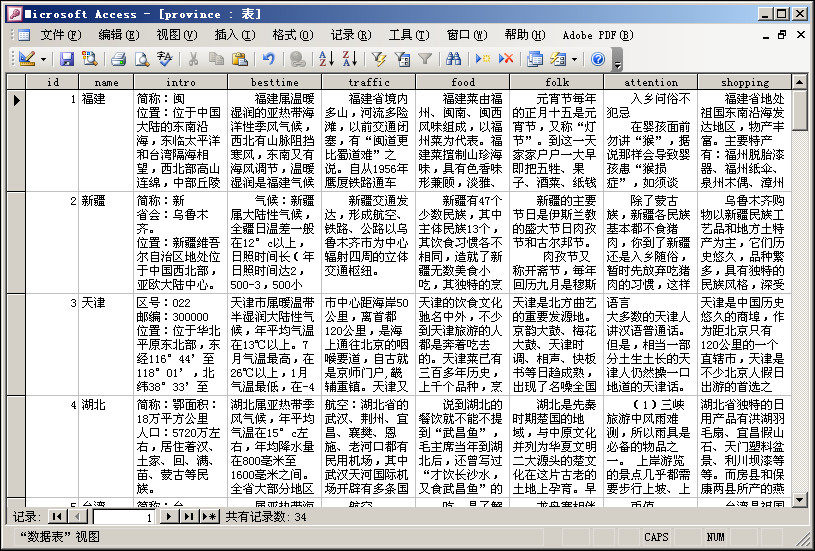815x551 pixels.
Task: Sort Descending Z to A
Action: click(350, 59)
